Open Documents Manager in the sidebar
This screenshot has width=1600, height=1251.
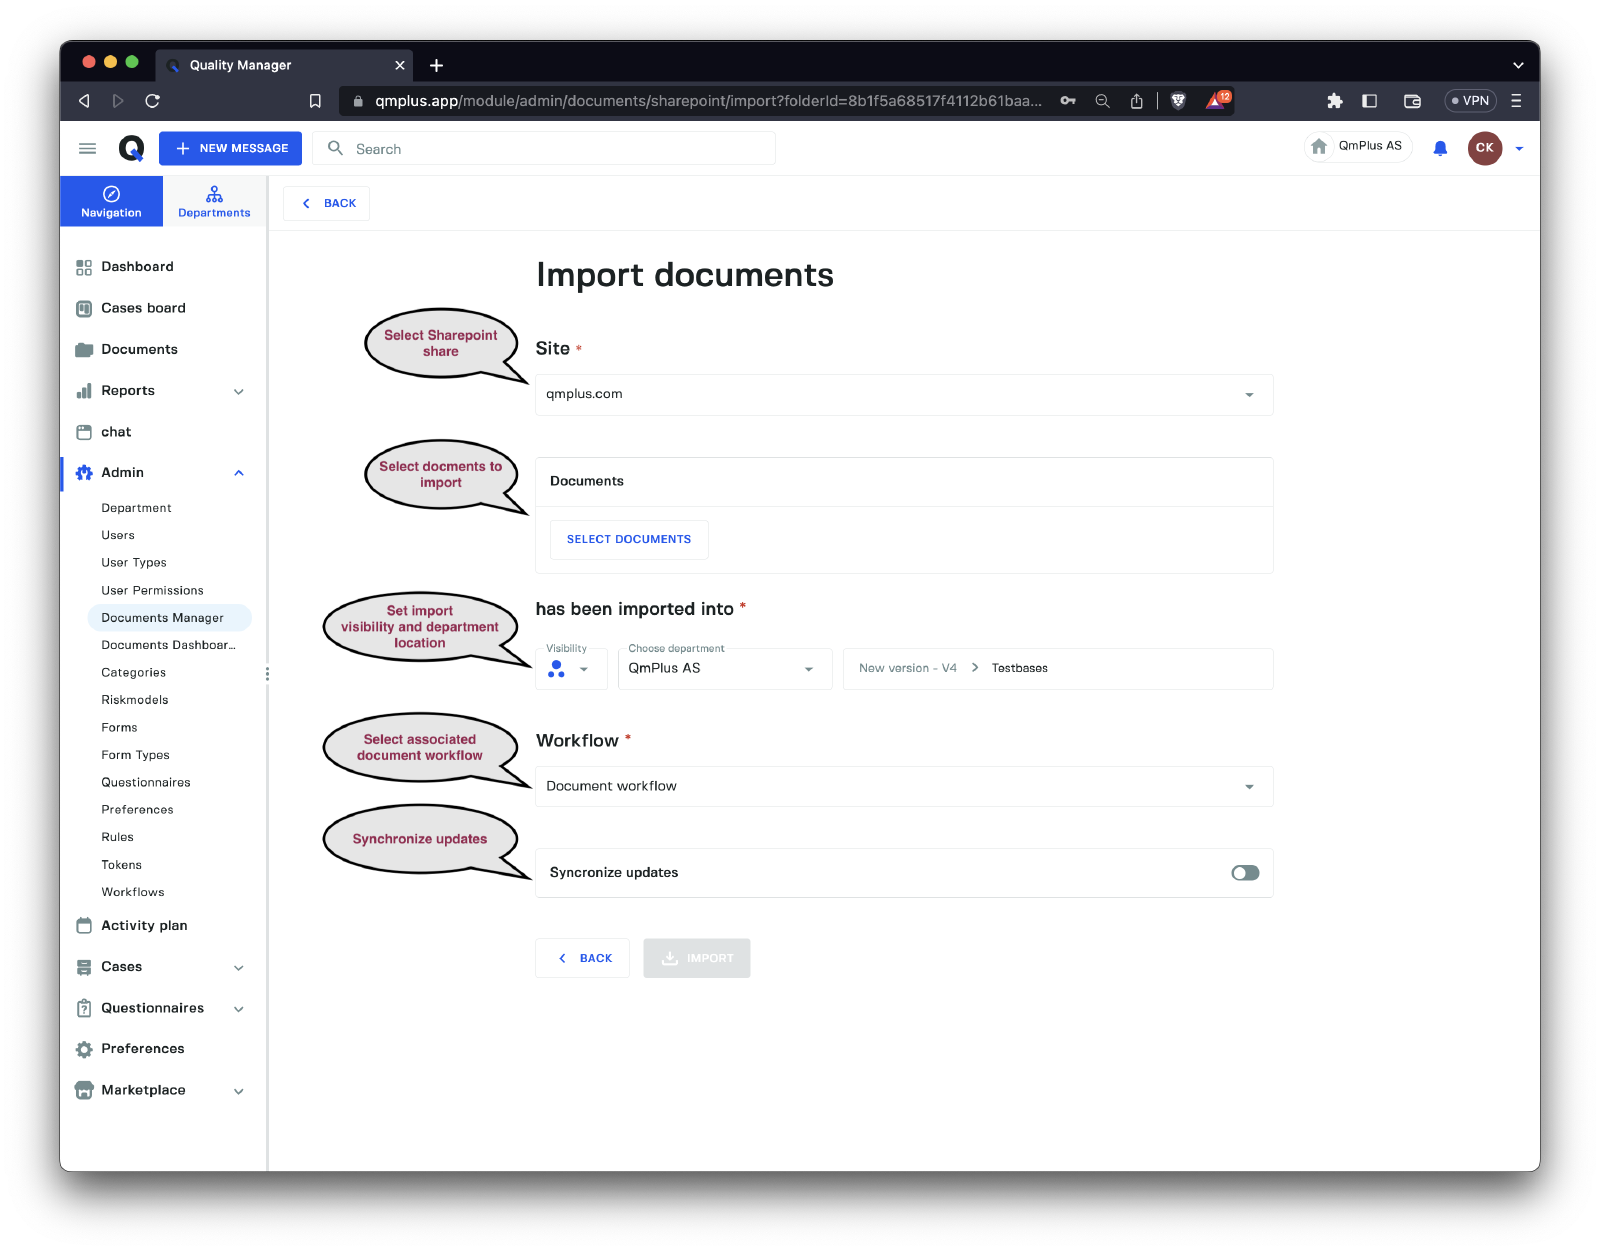pos(163,618)
